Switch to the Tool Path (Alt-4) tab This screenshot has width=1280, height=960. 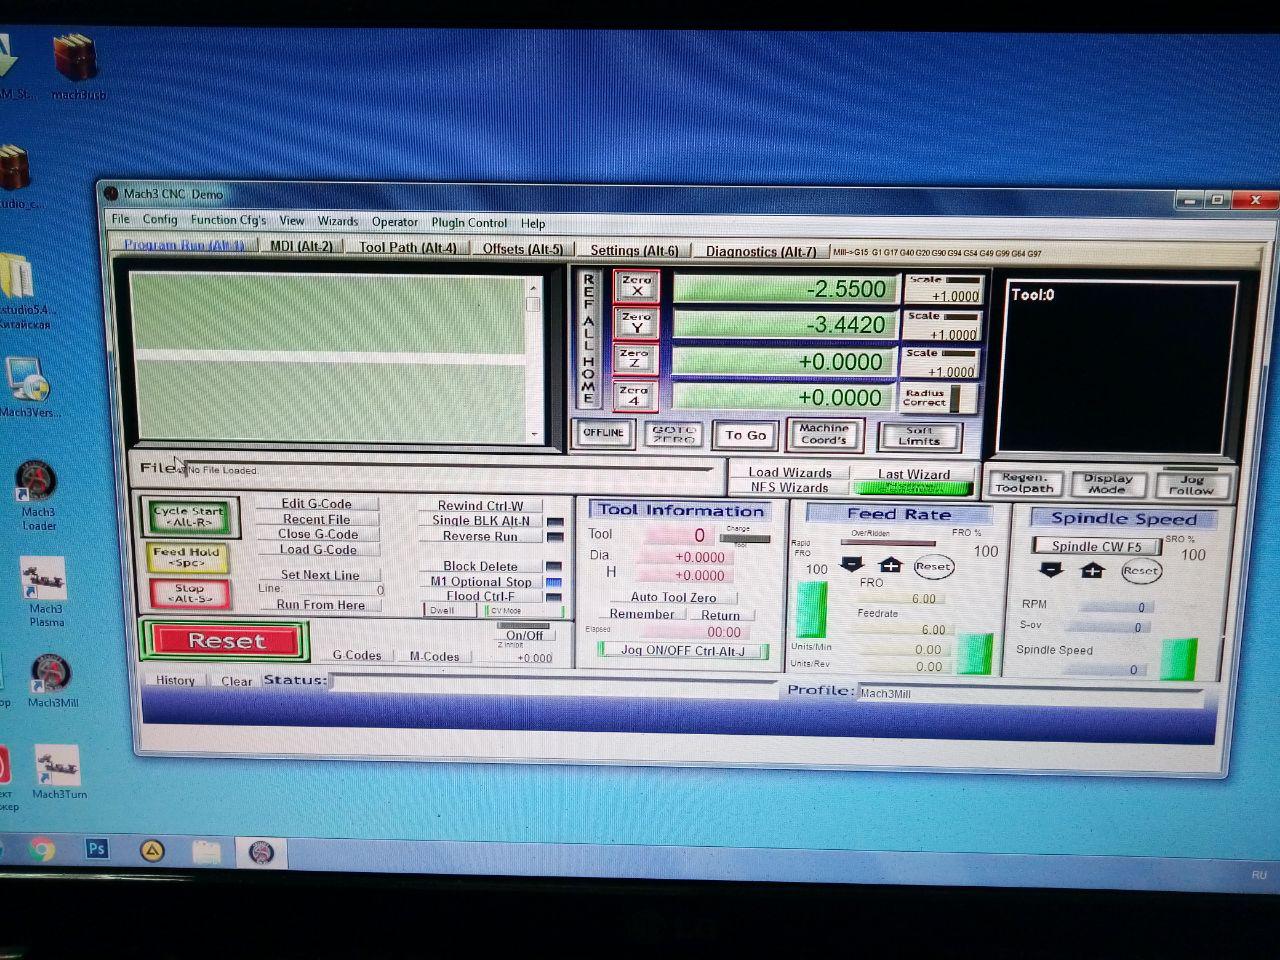[408, 247]
